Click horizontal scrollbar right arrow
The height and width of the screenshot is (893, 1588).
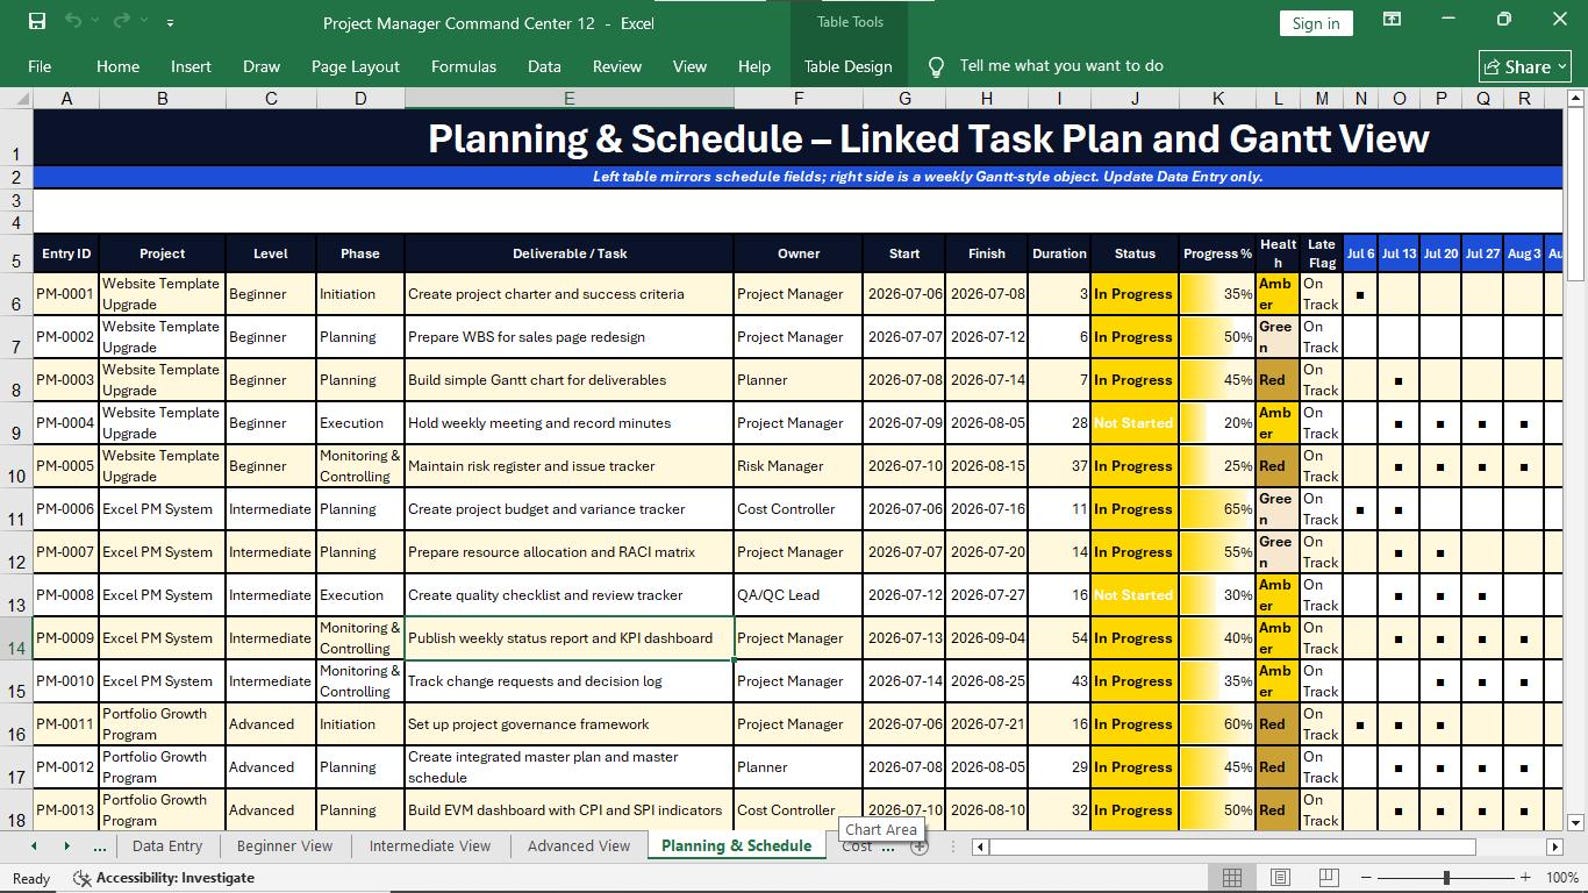(1554, 847)
